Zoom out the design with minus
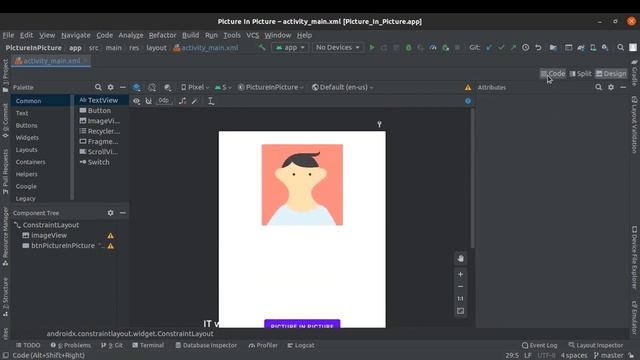This screenshot has width=640, height=360. (460, 287)
